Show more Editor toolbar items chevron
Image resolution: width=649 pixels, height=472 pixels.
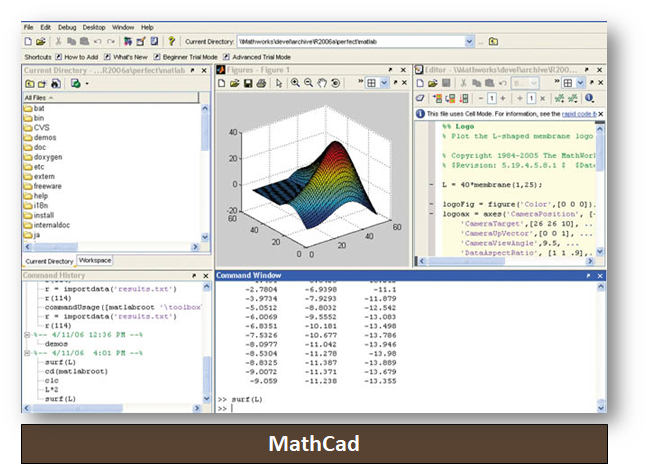click(x=557, y=81)
